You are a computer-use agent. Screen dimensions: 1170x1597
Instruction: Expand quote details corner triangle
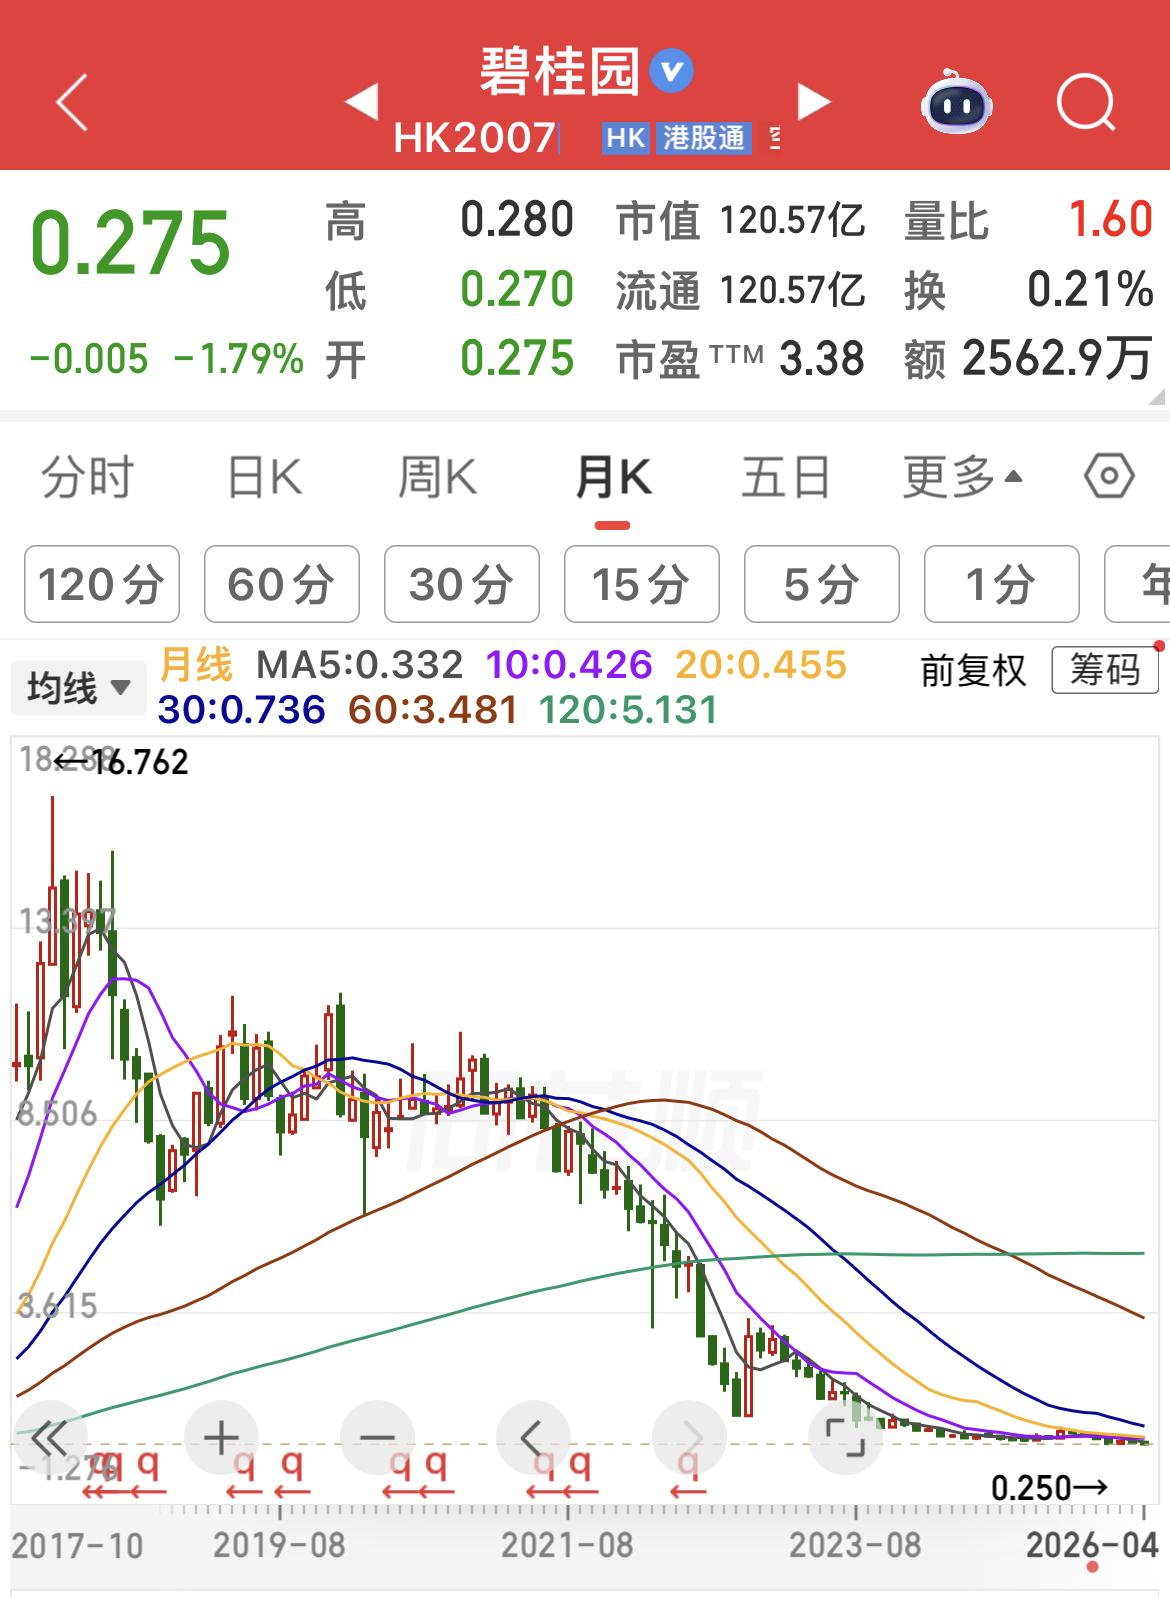1158,397
